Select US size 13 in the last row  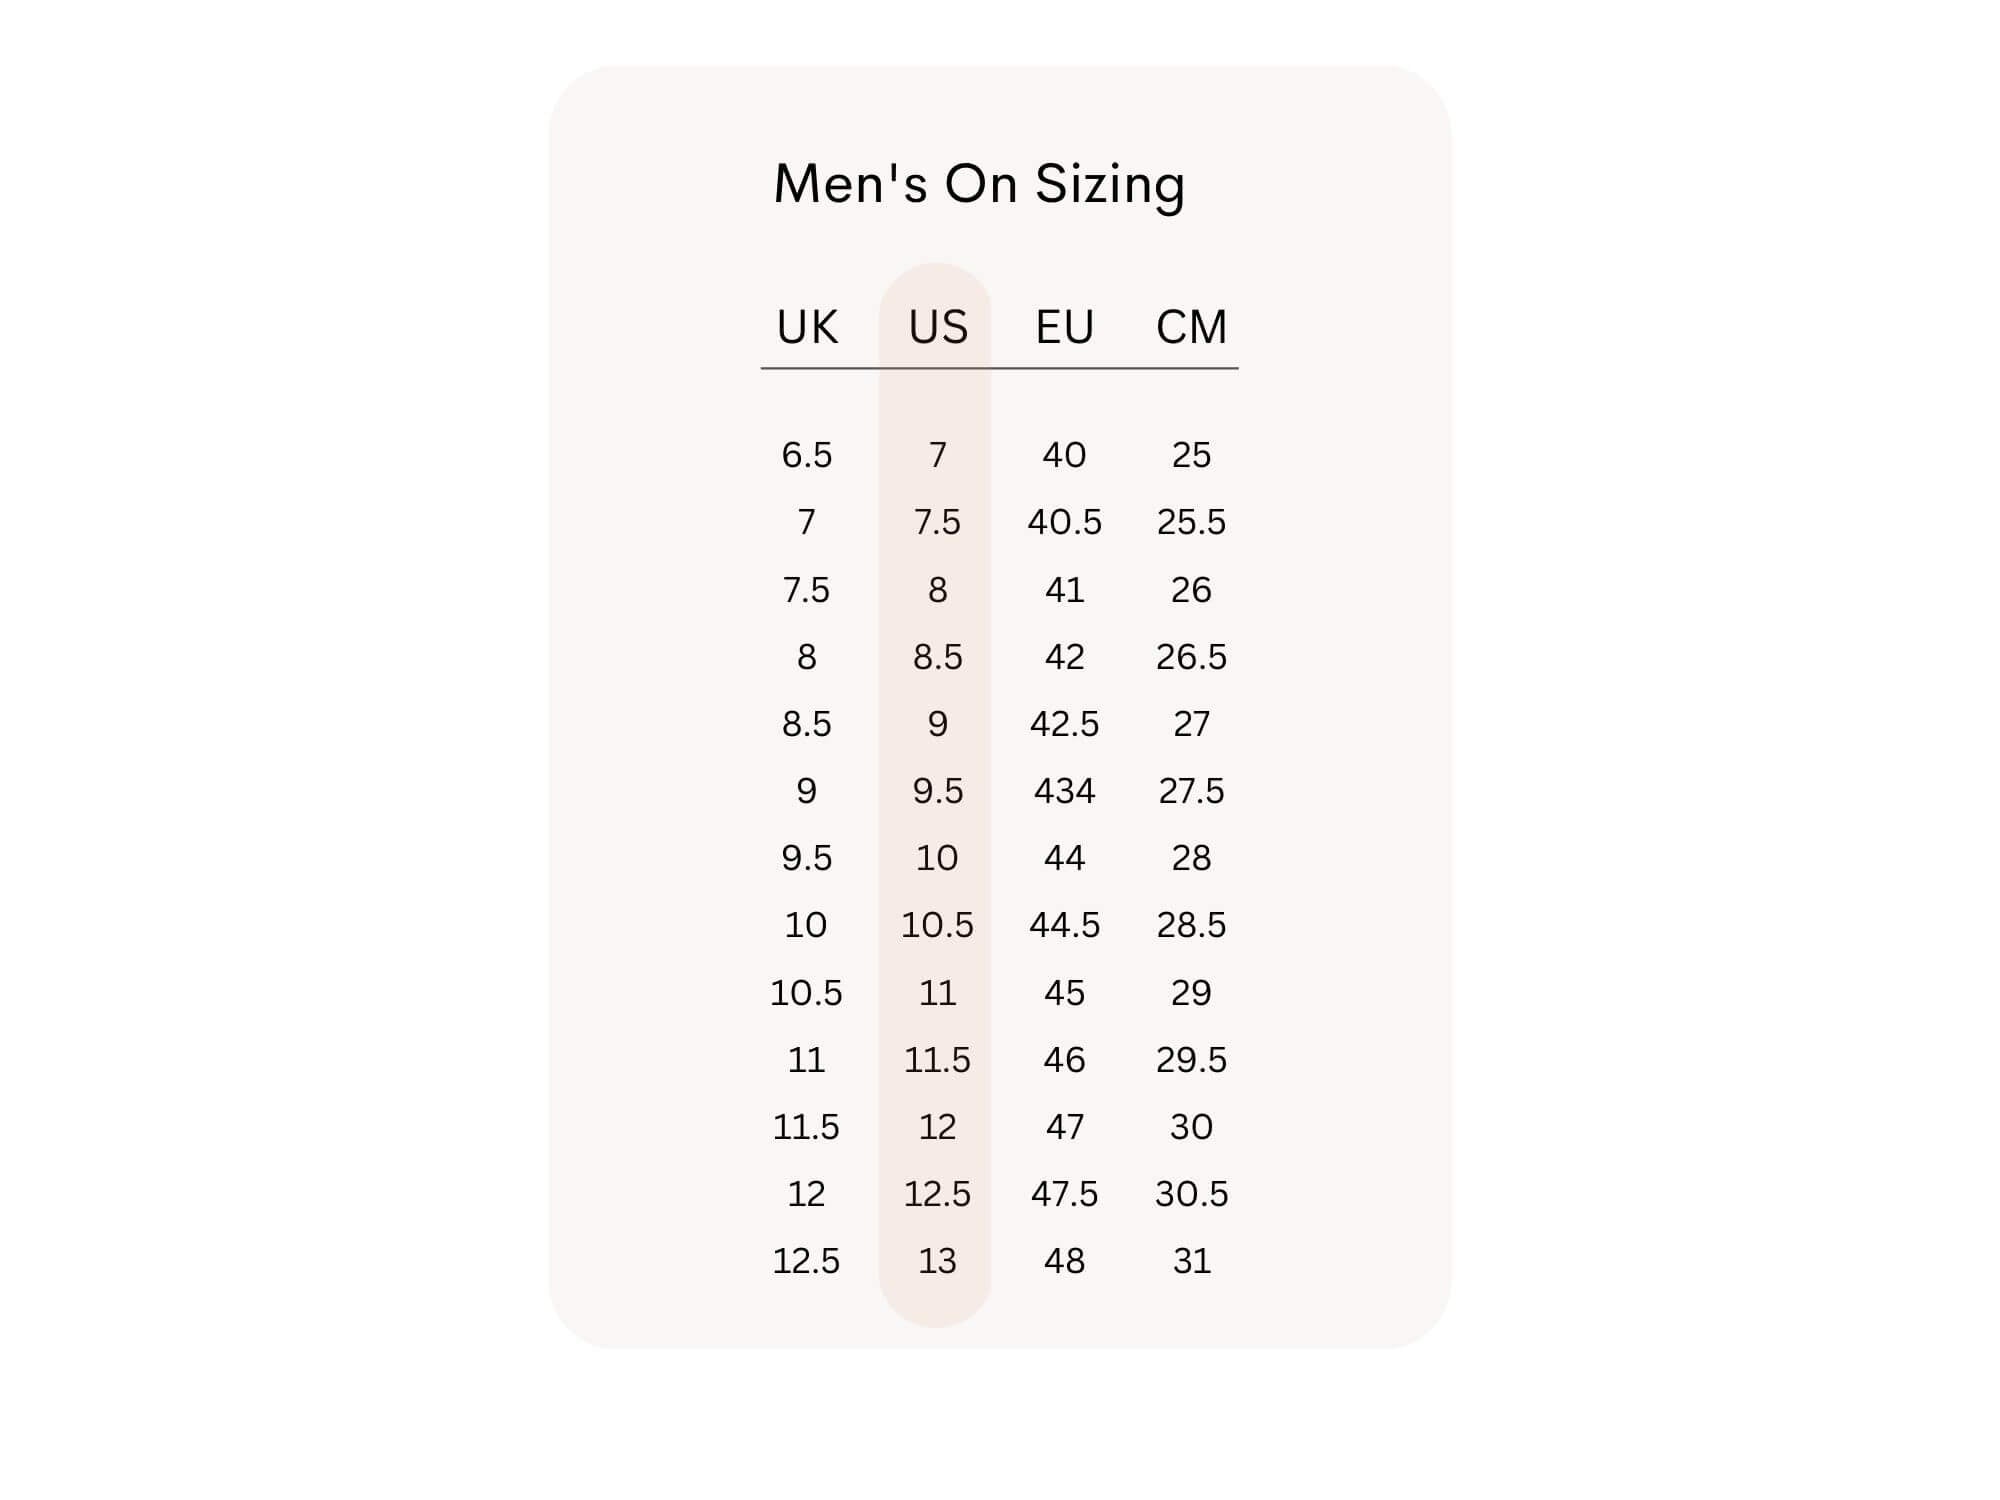pyautogui.click(x=937, y=1261)
